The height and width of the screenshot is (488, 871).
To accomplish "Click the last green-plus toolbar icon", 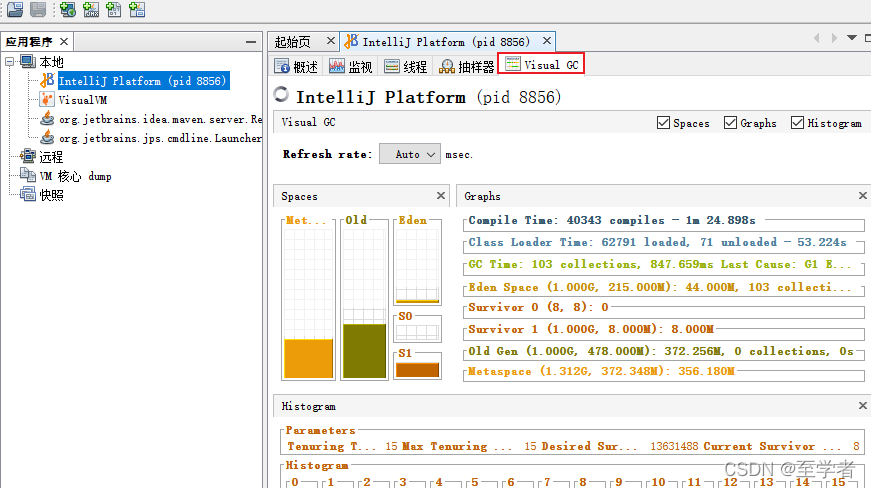I will point(137,9).
